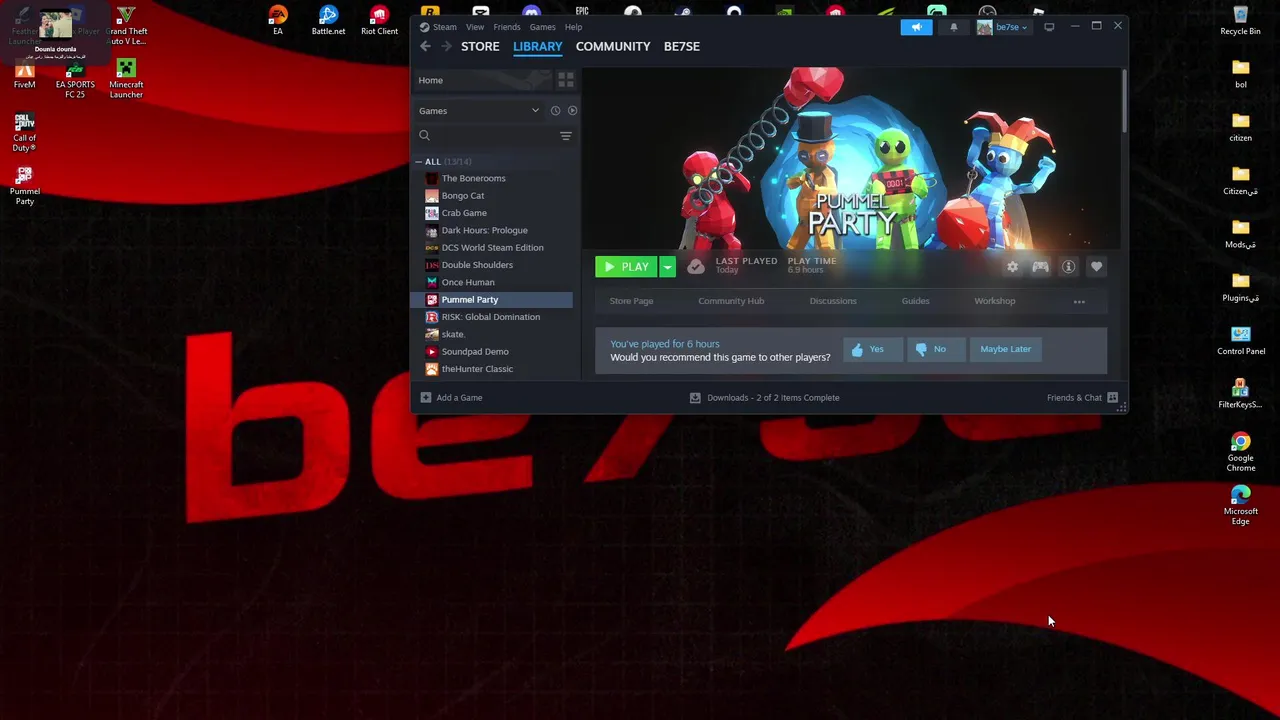Sort library by recent activity clock icon
This screenshot has width=1280, height=720.
click(555, 111)
